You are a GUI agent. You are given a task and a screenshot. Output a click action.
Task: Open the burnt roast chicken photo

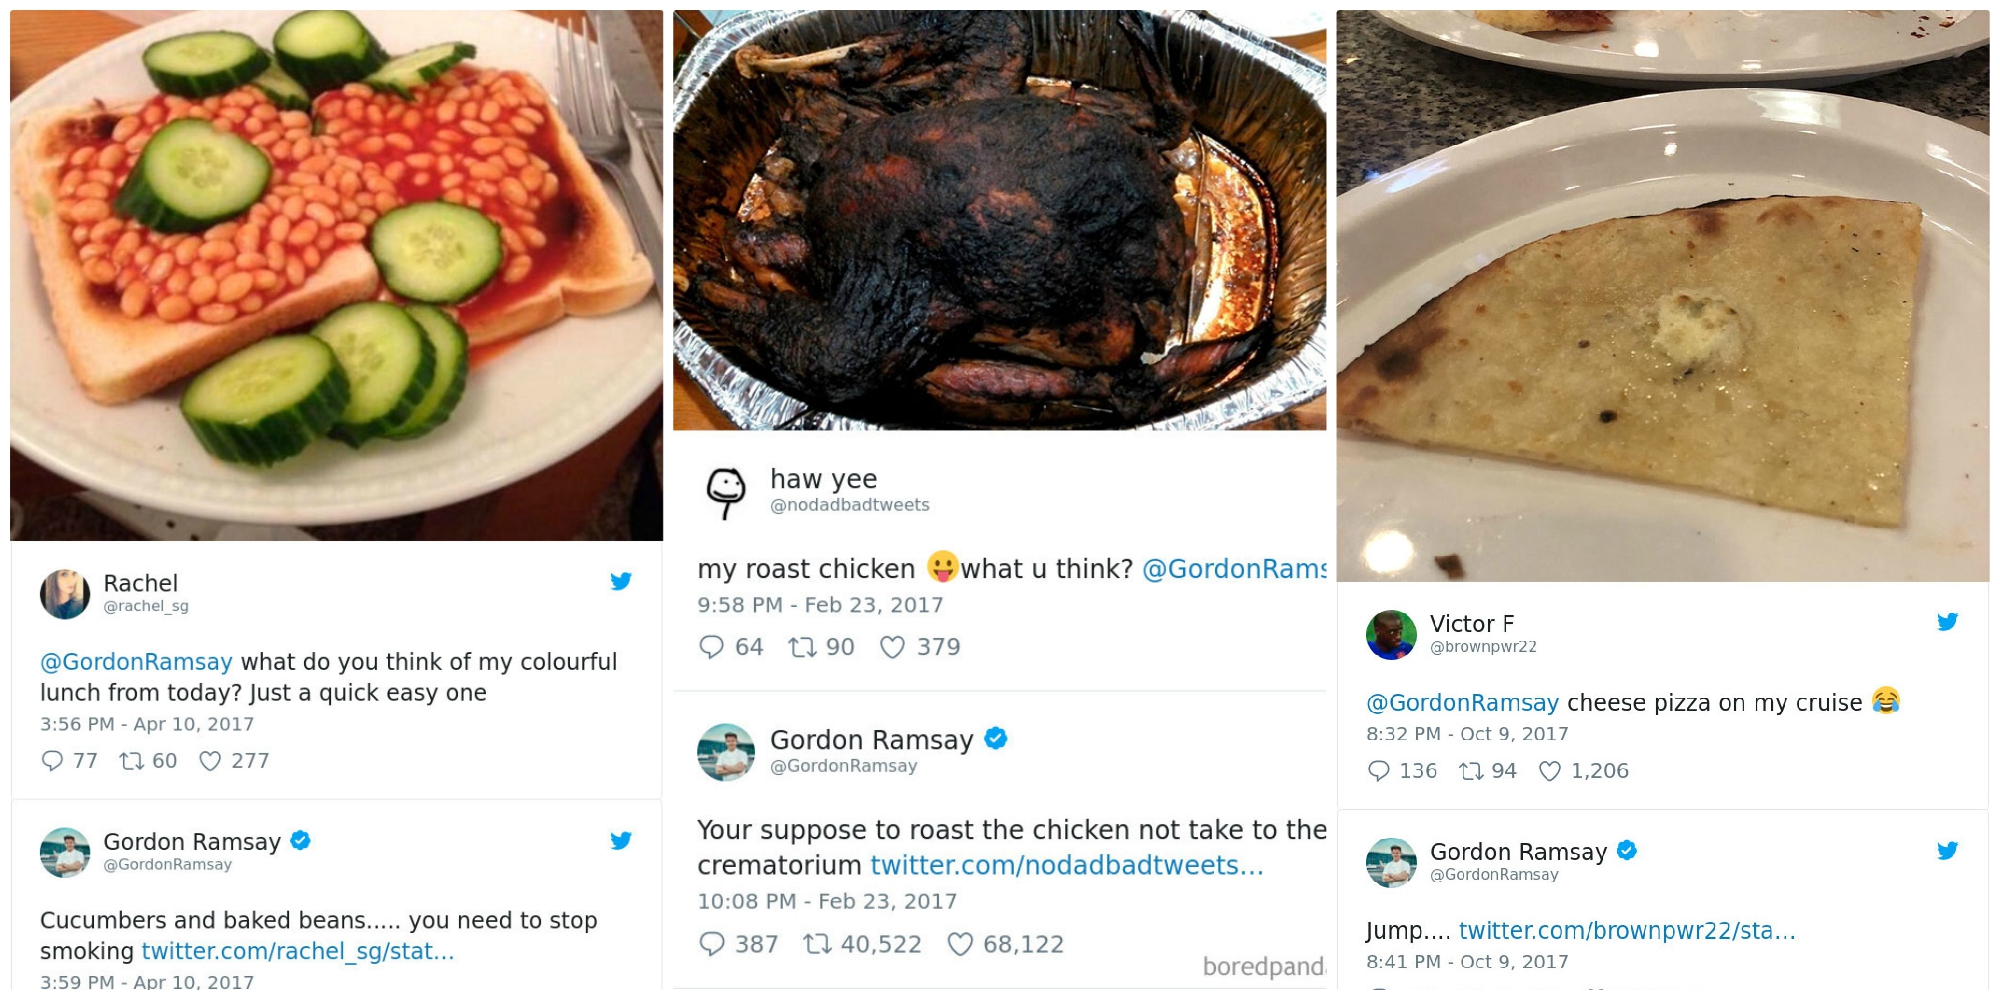999,220
